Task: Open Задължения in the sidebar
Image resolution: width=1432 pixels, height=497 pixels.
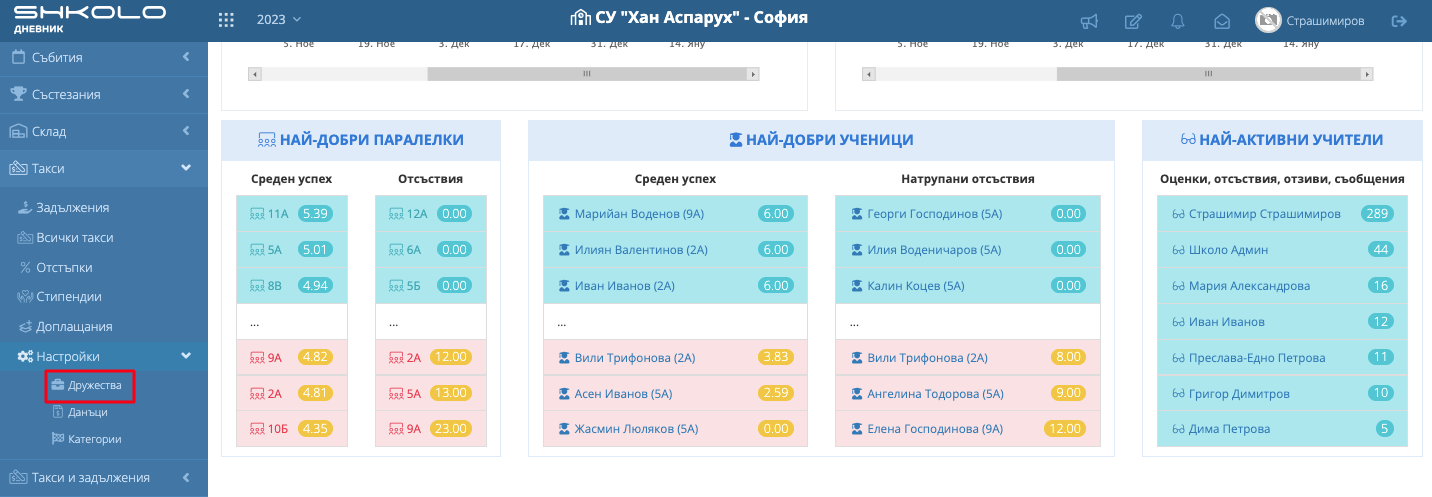Action: (x=72, y=208)
